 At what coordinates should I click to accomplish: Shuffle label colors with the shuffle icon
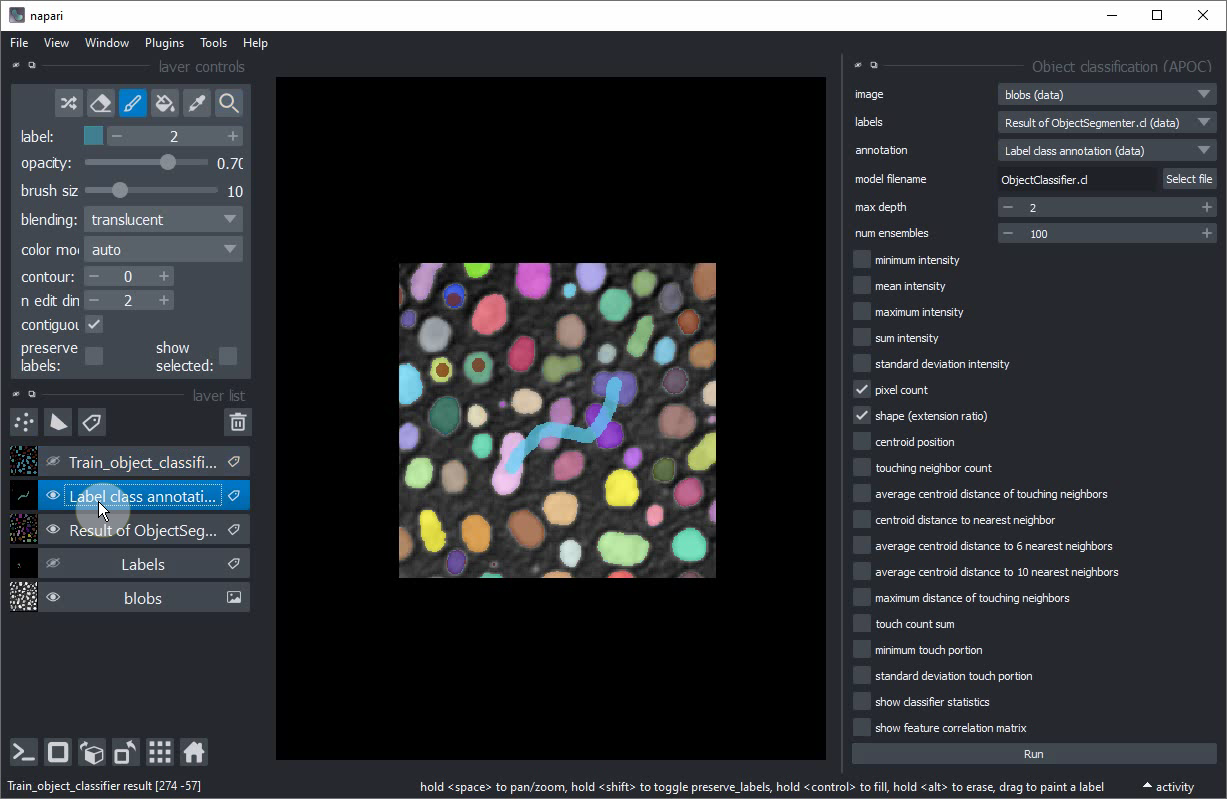pyautogui.click(x=68, y=103)
